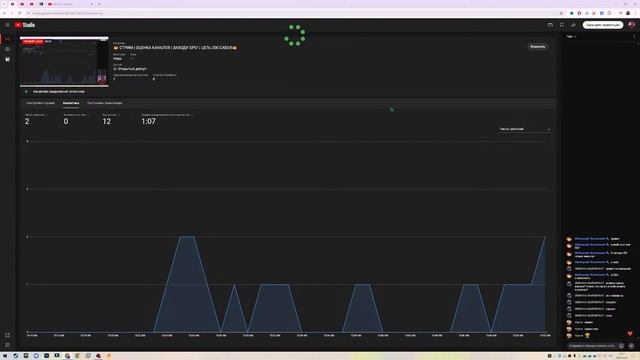Select the Stream icon in left sidebar
640x360 pixels.
point(7,39)
